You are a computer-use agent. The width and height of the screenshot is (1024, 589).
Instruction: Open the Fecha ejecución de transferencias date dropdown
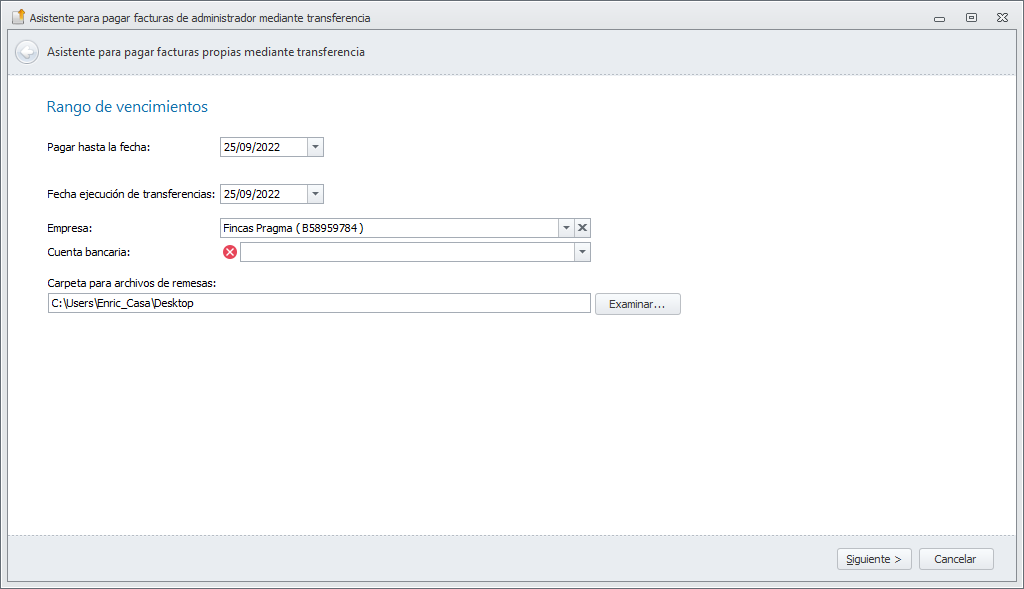[x=315, y=194]
